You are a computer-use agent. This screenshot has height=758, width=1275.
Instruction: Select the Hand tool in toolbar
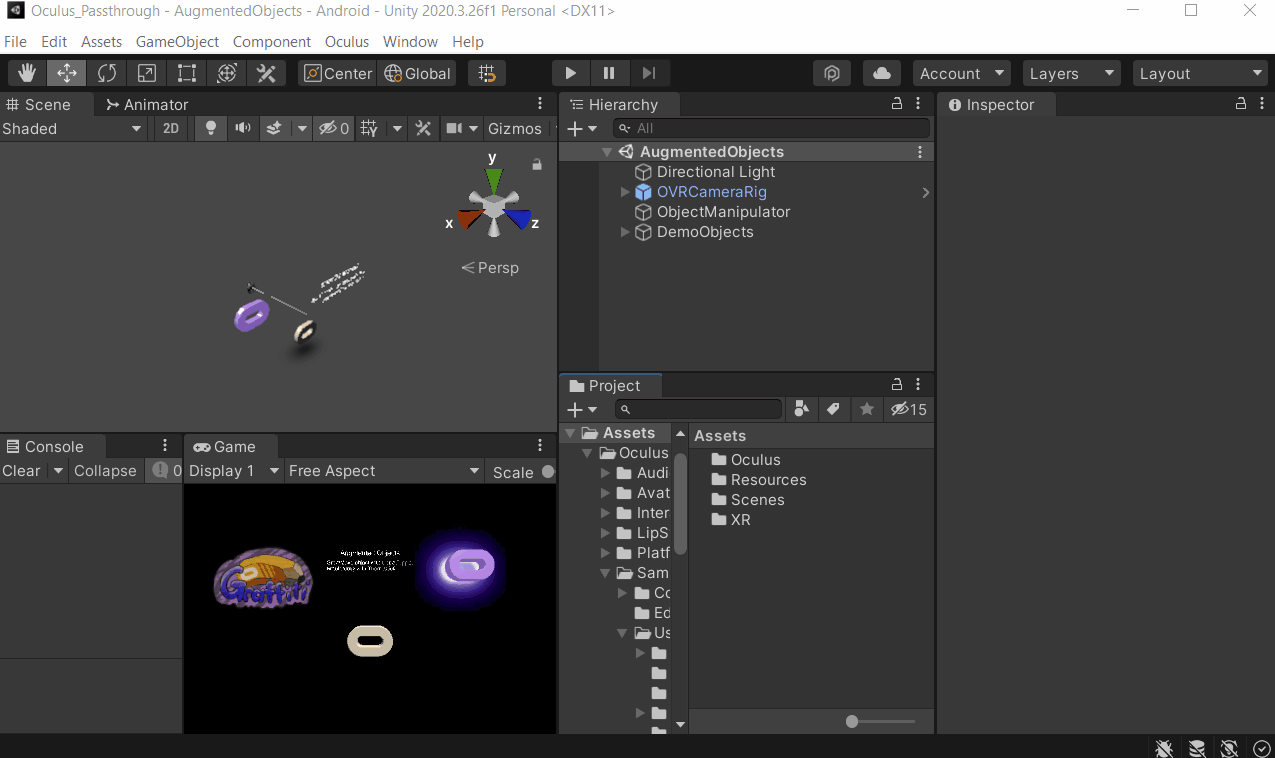pos(27,73)
